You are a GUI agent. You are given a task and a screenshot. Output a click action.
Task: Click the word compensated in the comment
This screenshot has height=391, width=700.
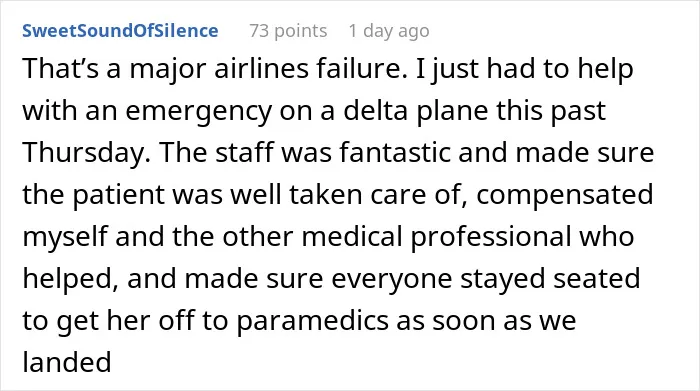pos(564,196)
